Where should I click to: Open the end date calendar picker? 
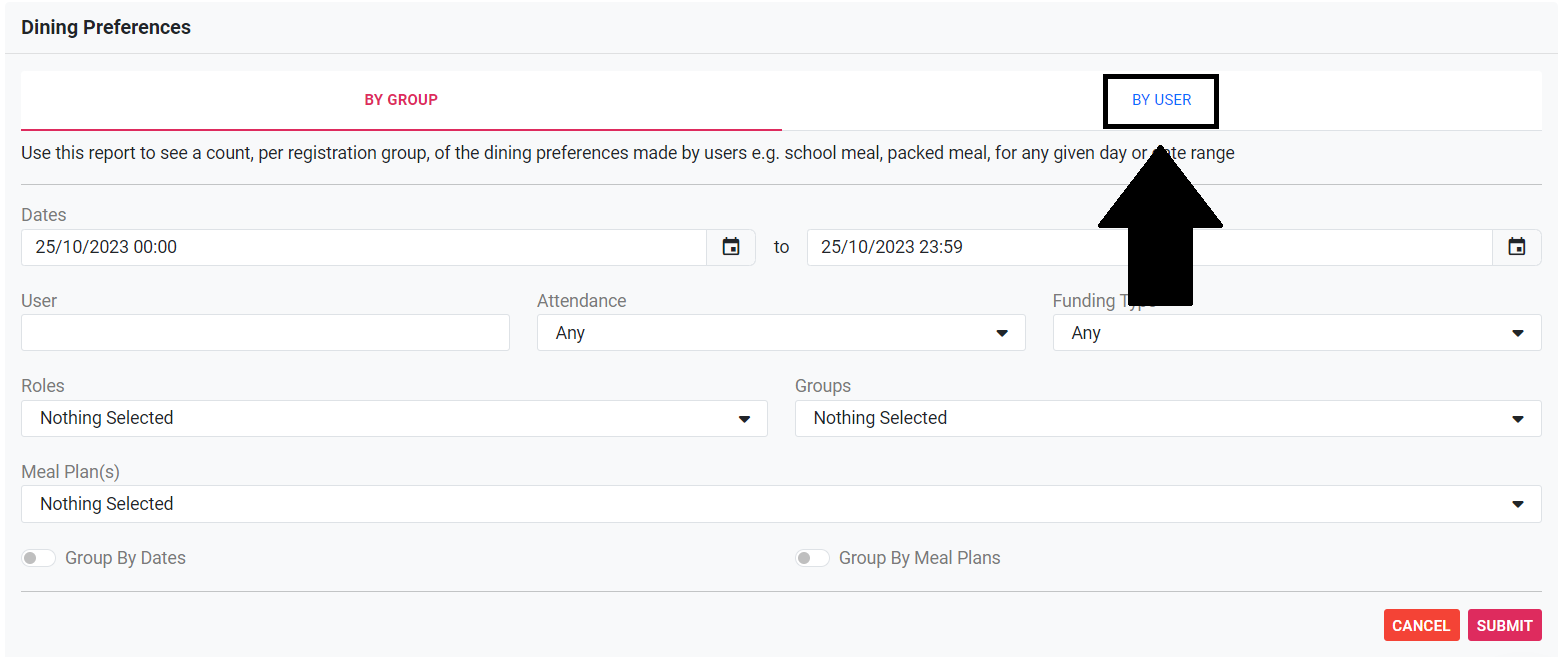tap(1517, 247)
